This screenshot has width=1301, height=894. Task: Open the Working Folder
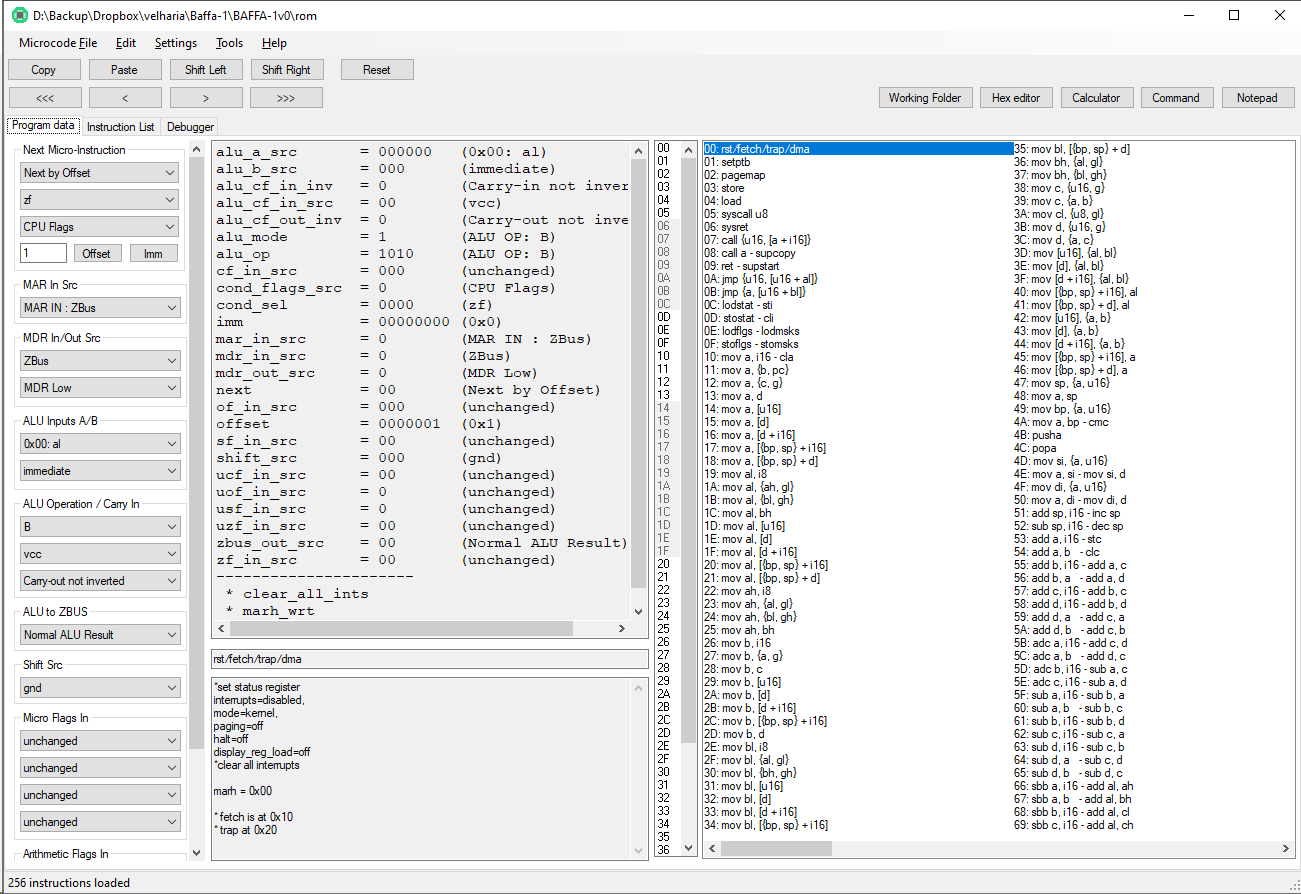(x=925, y=98)
